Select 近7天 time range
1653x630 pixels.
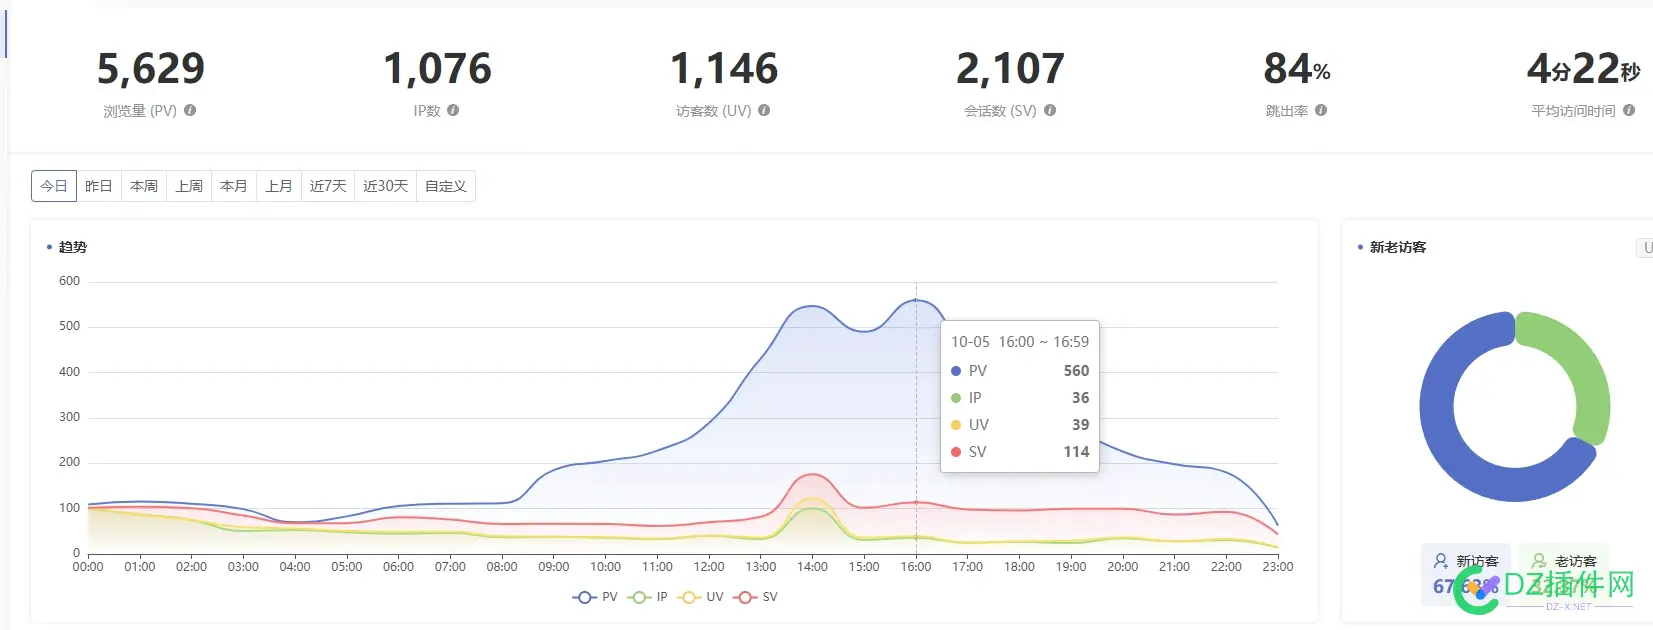pyautogui.click(x=328, y=186)
